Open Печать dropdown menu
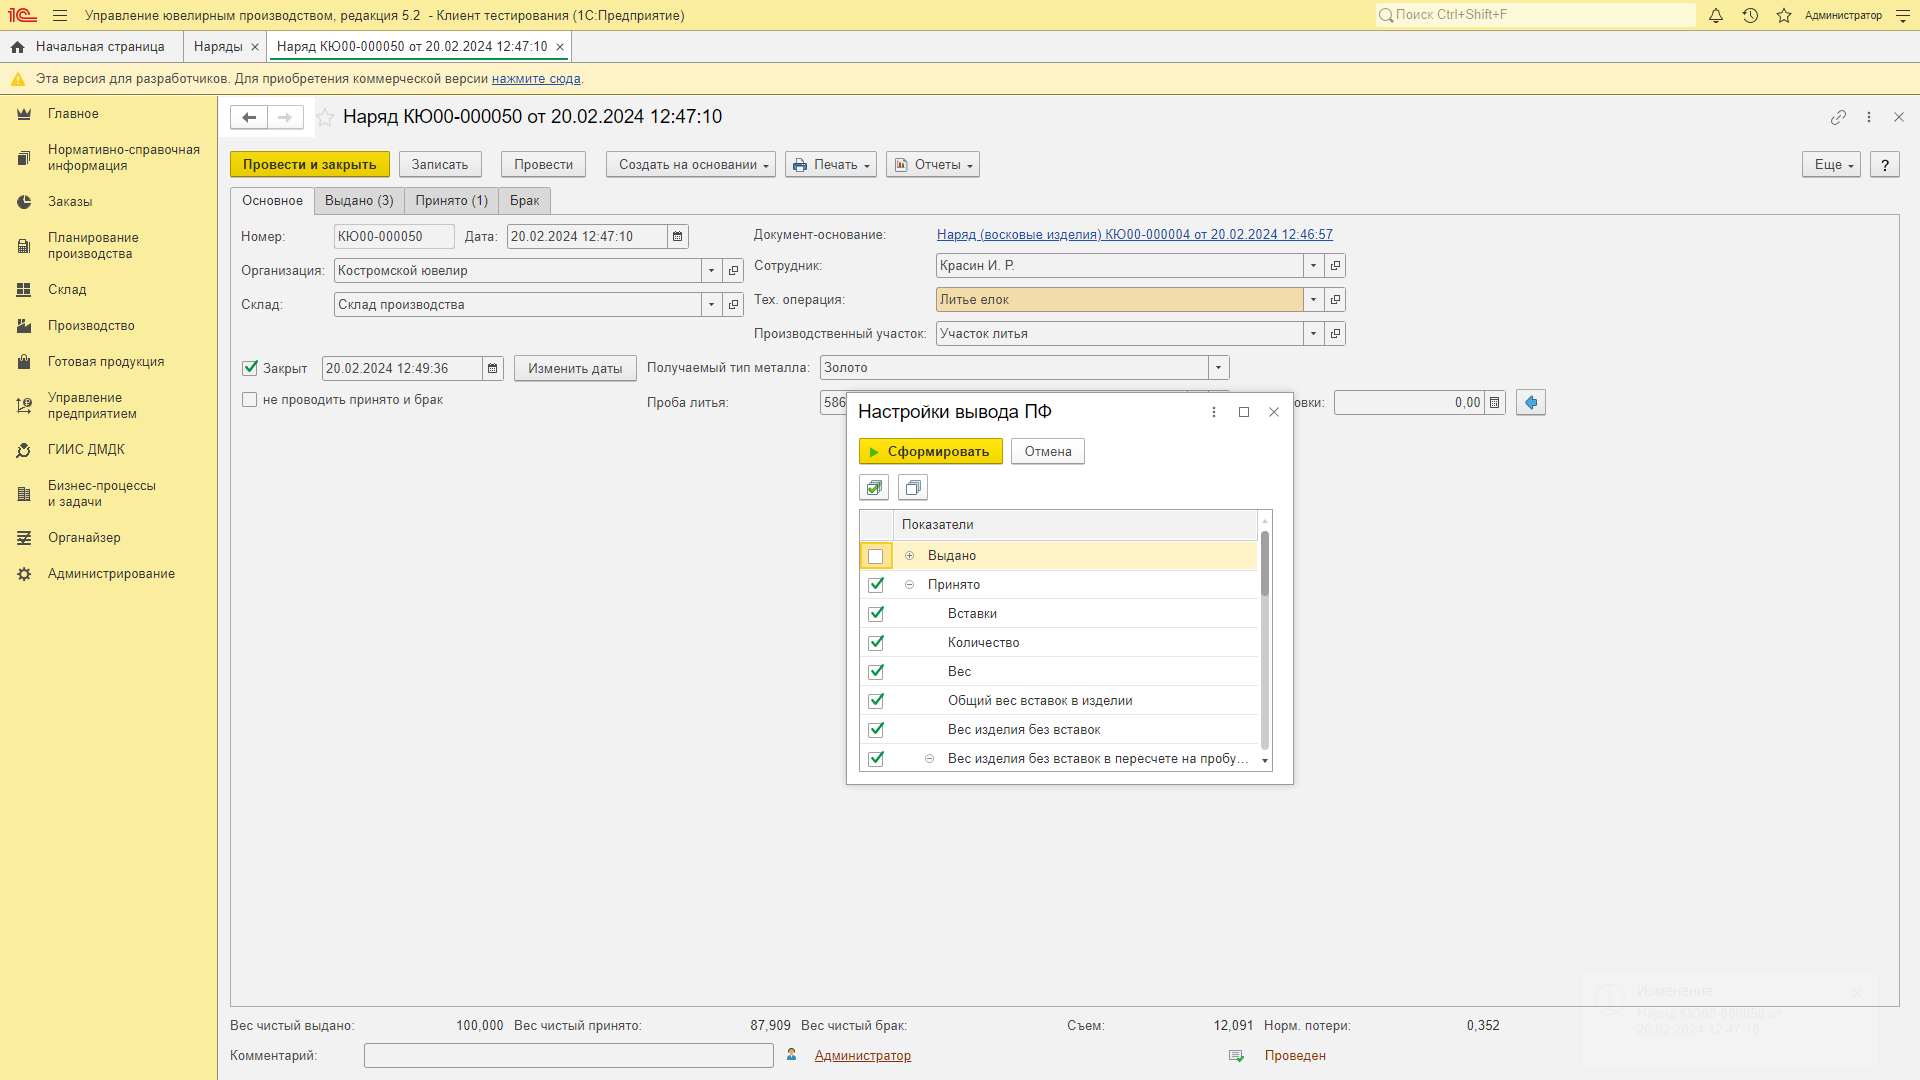This screenshot has height=1080, width=1920. coord(831,165)
